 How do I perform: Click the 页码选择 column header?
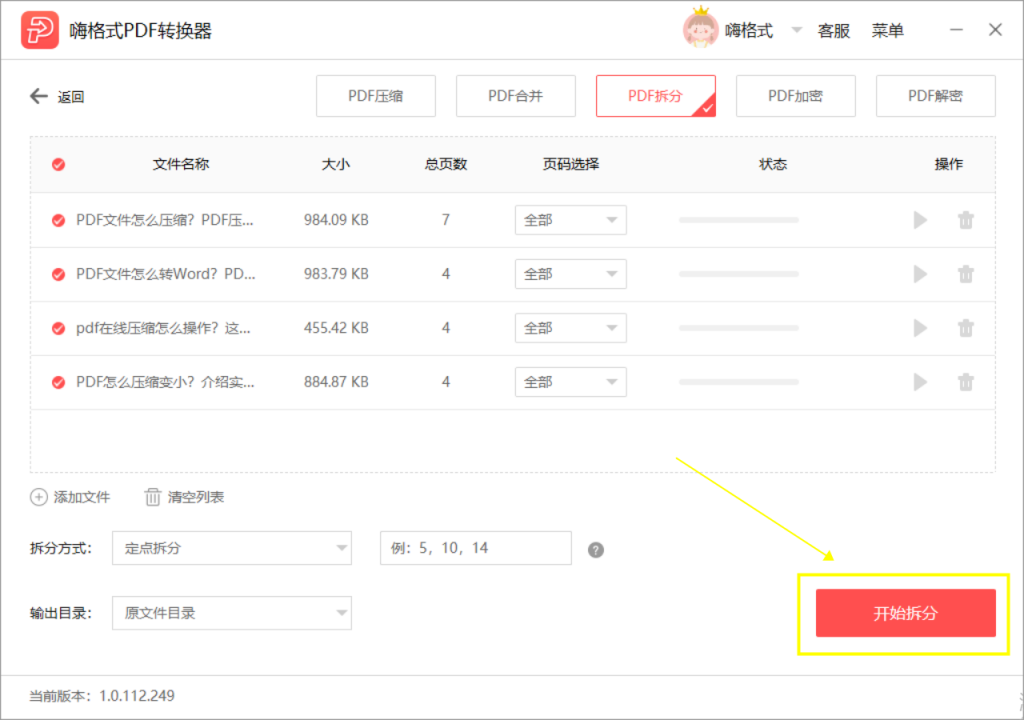click(571, 164)
